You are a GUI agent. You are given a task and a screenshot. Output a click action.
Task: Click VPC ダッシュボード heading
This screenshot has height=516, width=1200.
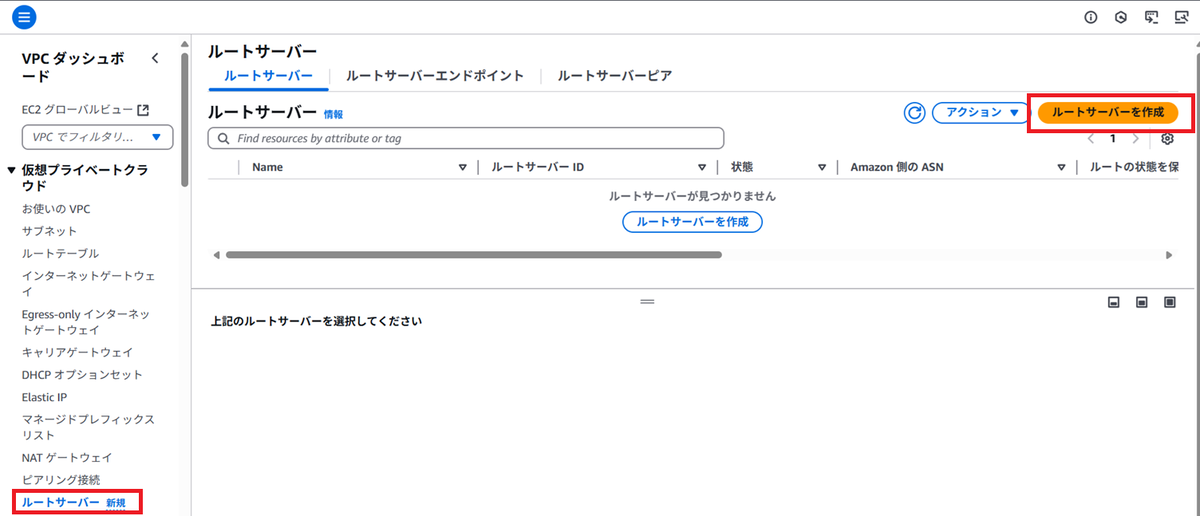pos(74,67)
